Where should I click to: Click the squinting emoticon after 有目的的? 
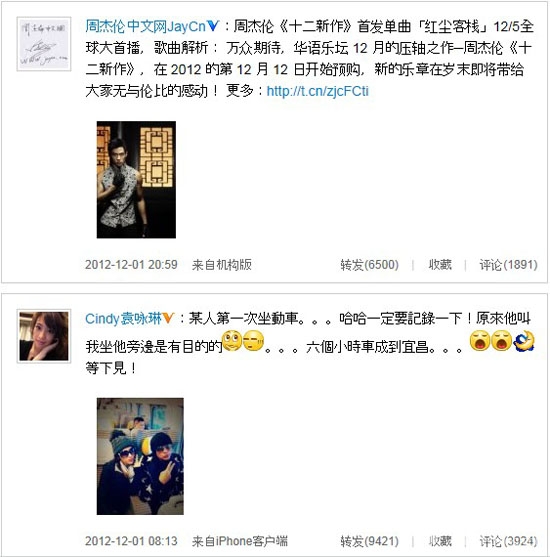[253, 341]
